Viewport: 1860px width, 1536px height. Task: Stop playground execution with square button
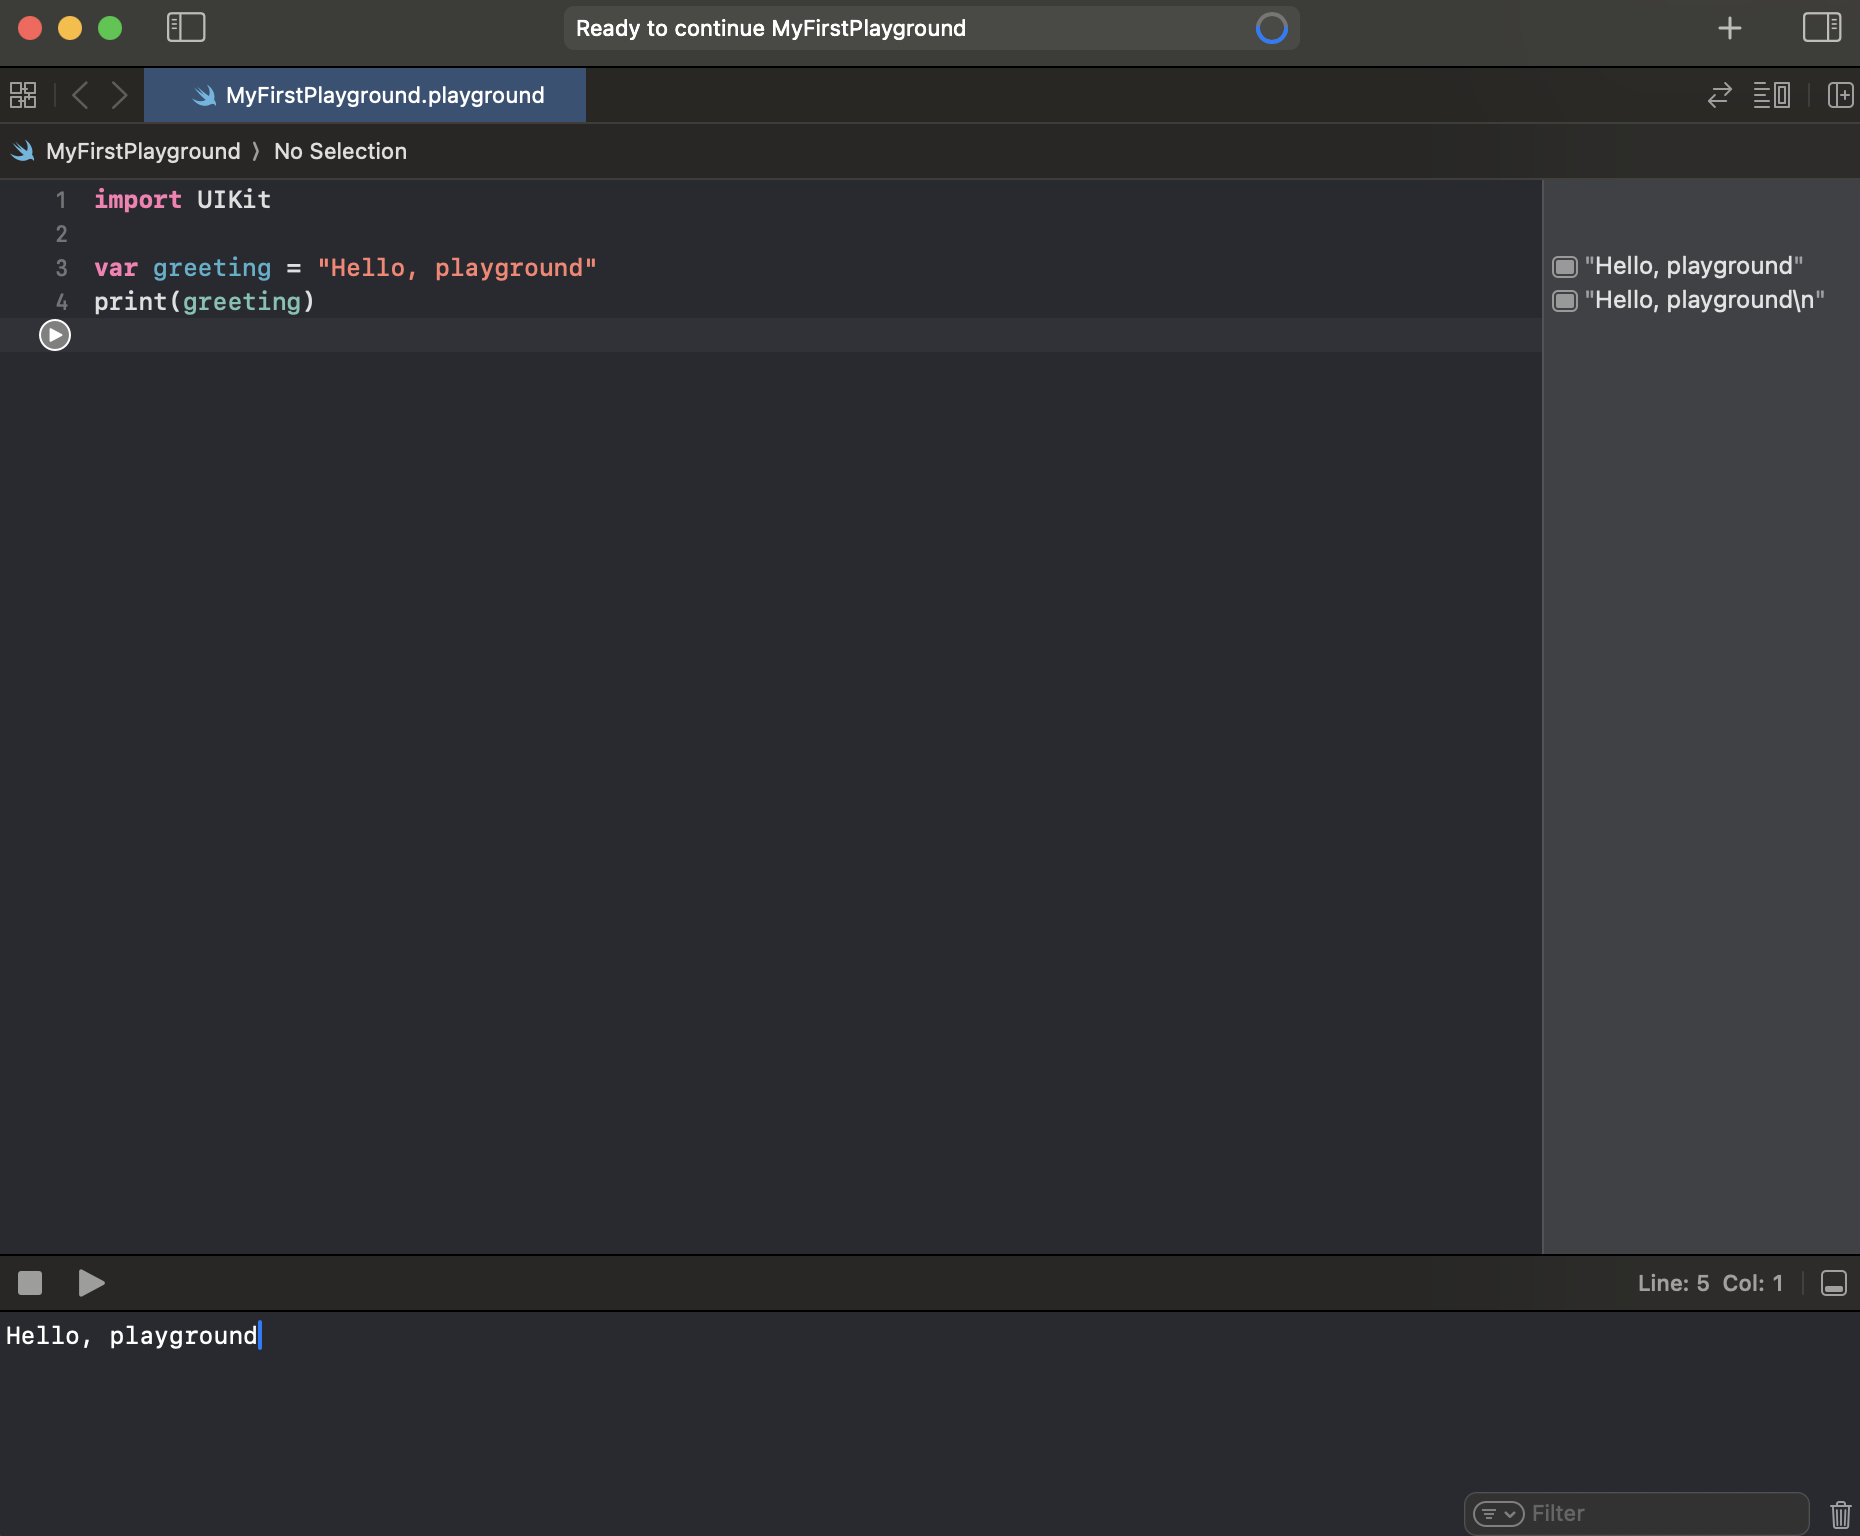[x=30, y=1283]
